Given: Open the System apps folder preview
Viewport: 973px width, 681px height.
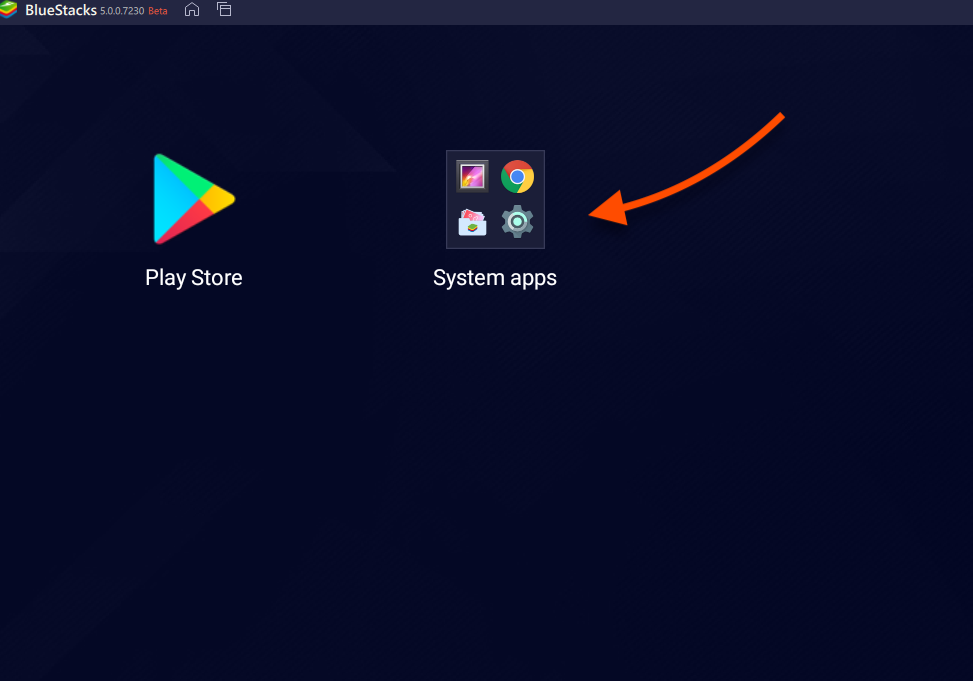Looking at the screenshot, I should [x=495, y=199].
